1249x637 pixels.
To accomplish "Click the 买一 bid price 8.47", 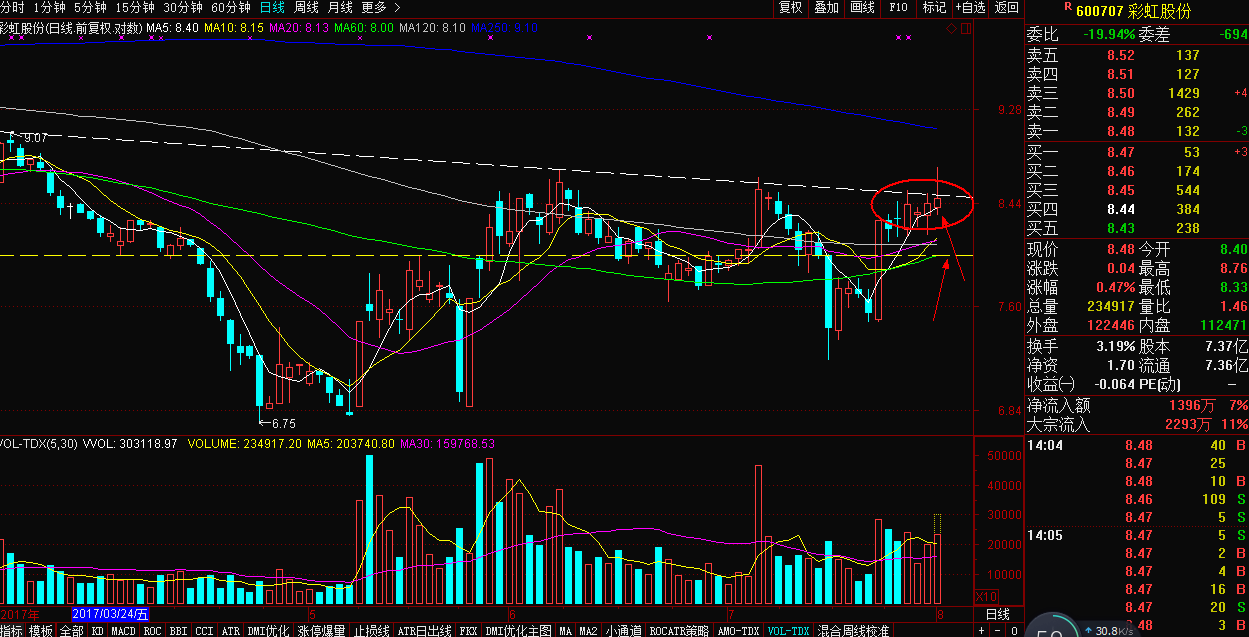I will [1120, 152].
